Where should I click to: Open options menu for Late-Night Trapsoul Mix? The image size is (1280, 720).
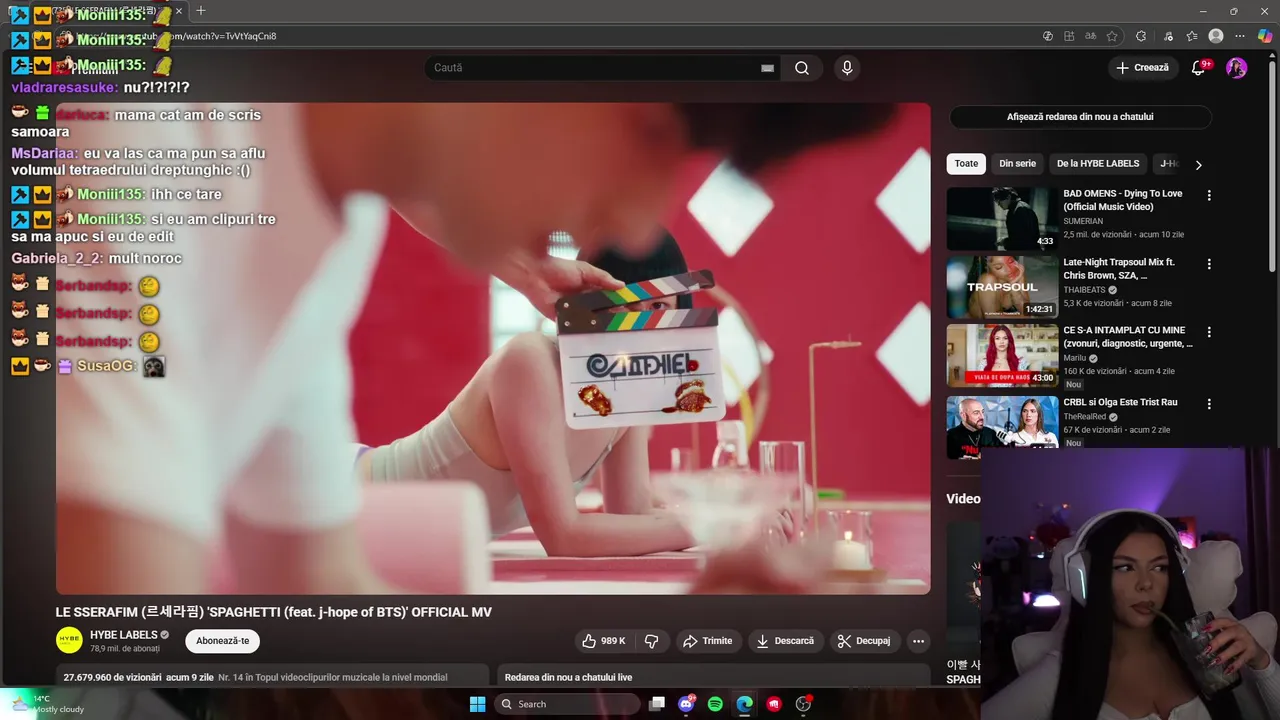1209,264
